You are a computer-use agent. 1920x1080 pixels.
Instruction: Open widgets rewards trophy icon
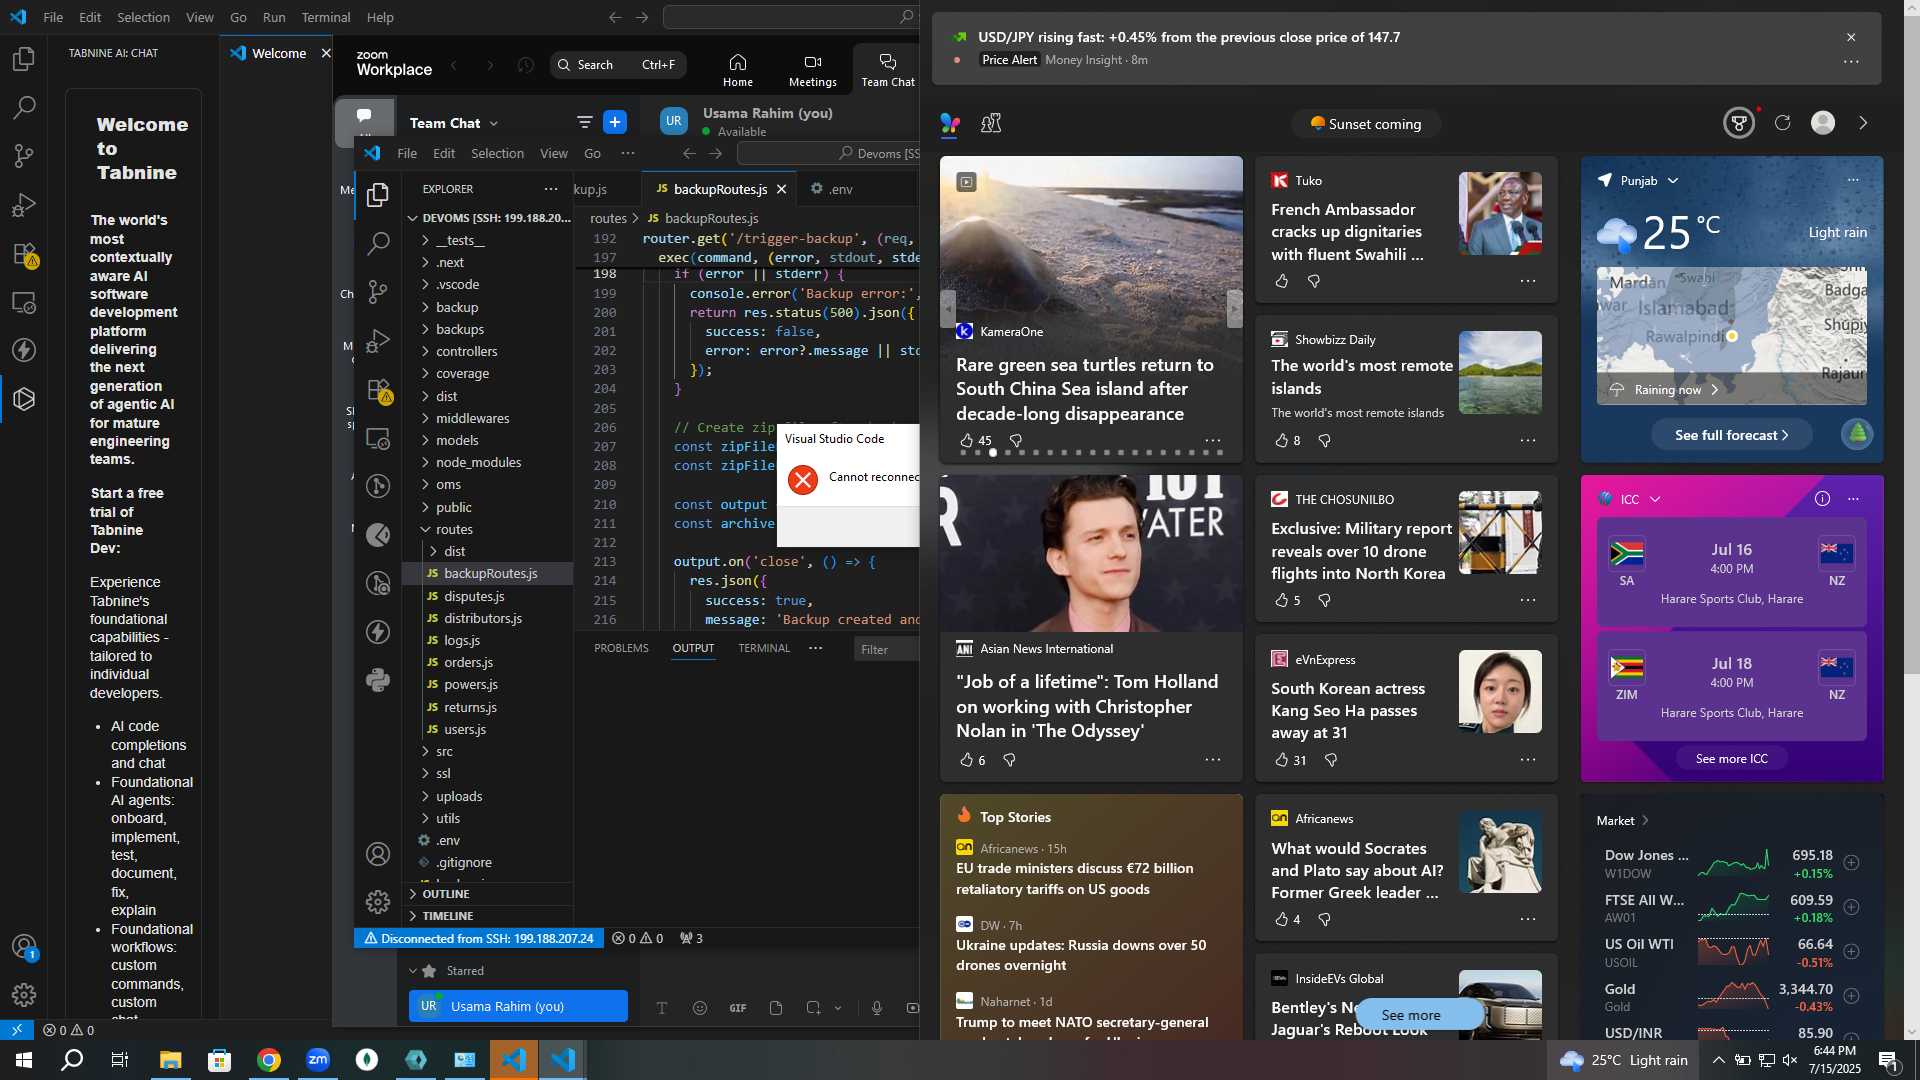pos(1739,123)
